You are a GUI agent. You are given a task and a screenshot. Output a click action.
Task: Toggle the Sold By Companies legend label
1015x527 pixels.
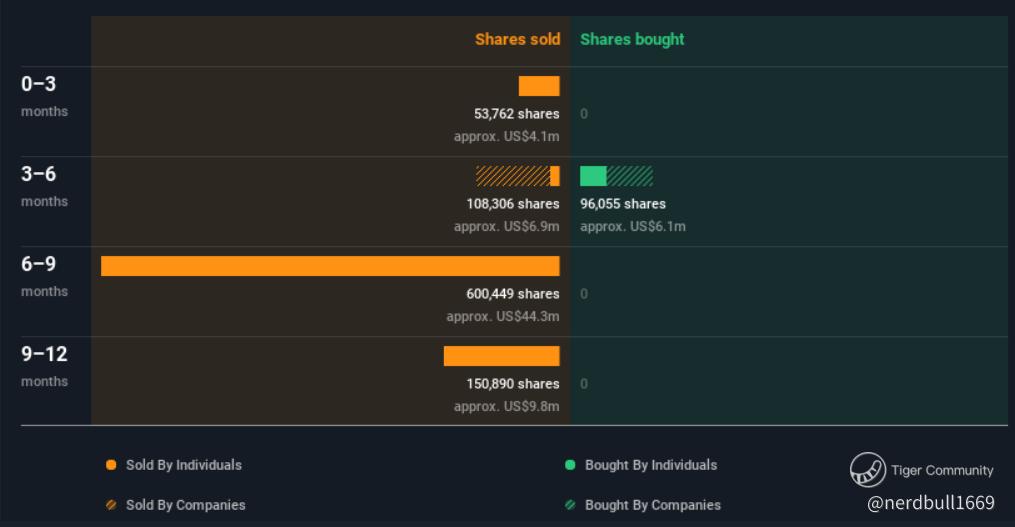pyautogui.click(x=185, y=505)
